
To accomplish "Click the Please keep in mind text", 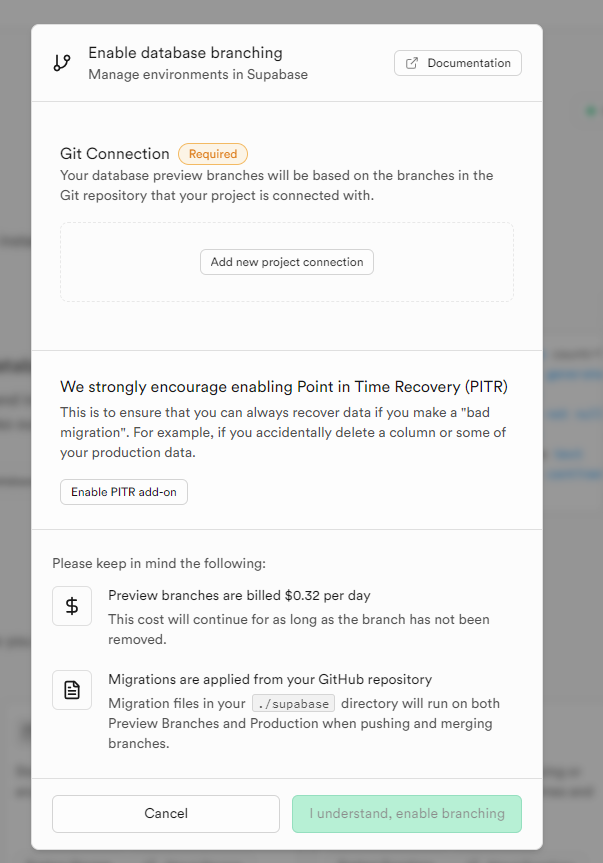I will (x=159, y=564).
